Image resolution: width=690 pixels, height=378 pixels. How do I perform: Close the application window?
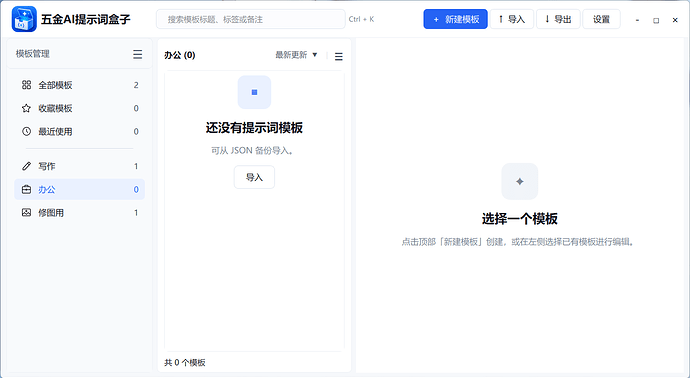675,20
